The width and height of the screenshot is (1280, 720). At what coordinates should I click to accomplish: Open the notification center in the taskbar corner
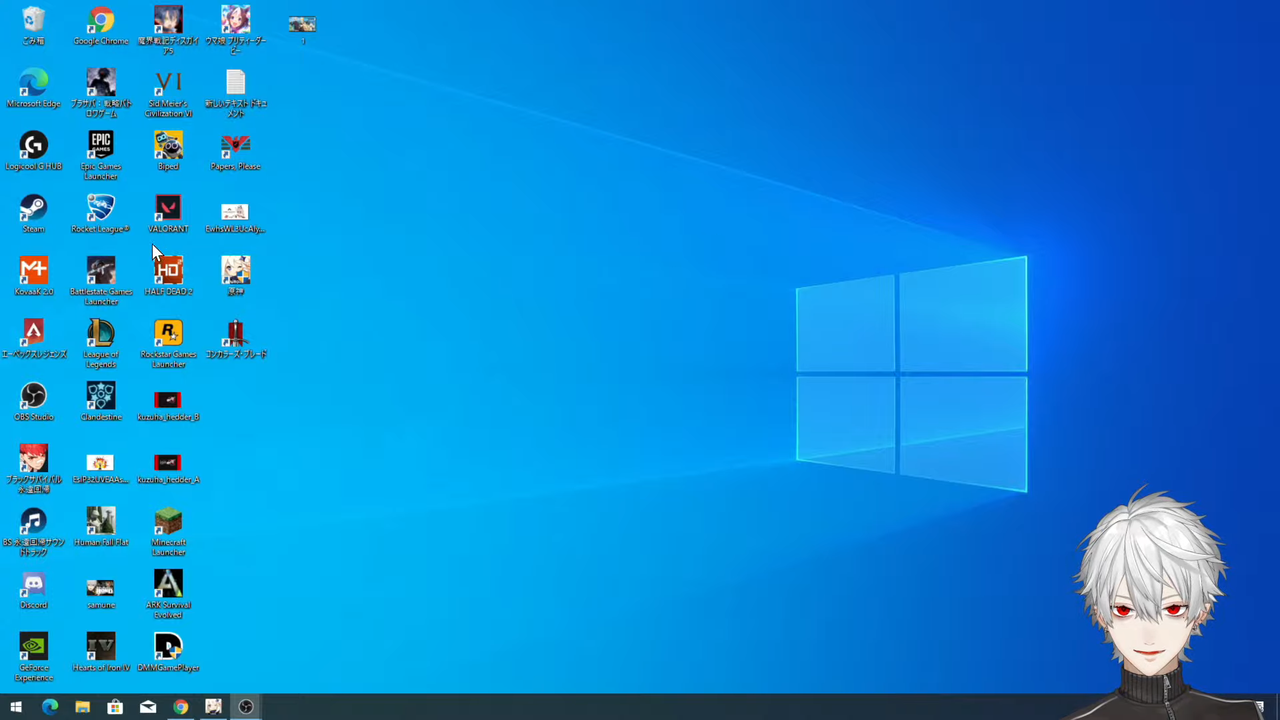(x=1260, y=707)
